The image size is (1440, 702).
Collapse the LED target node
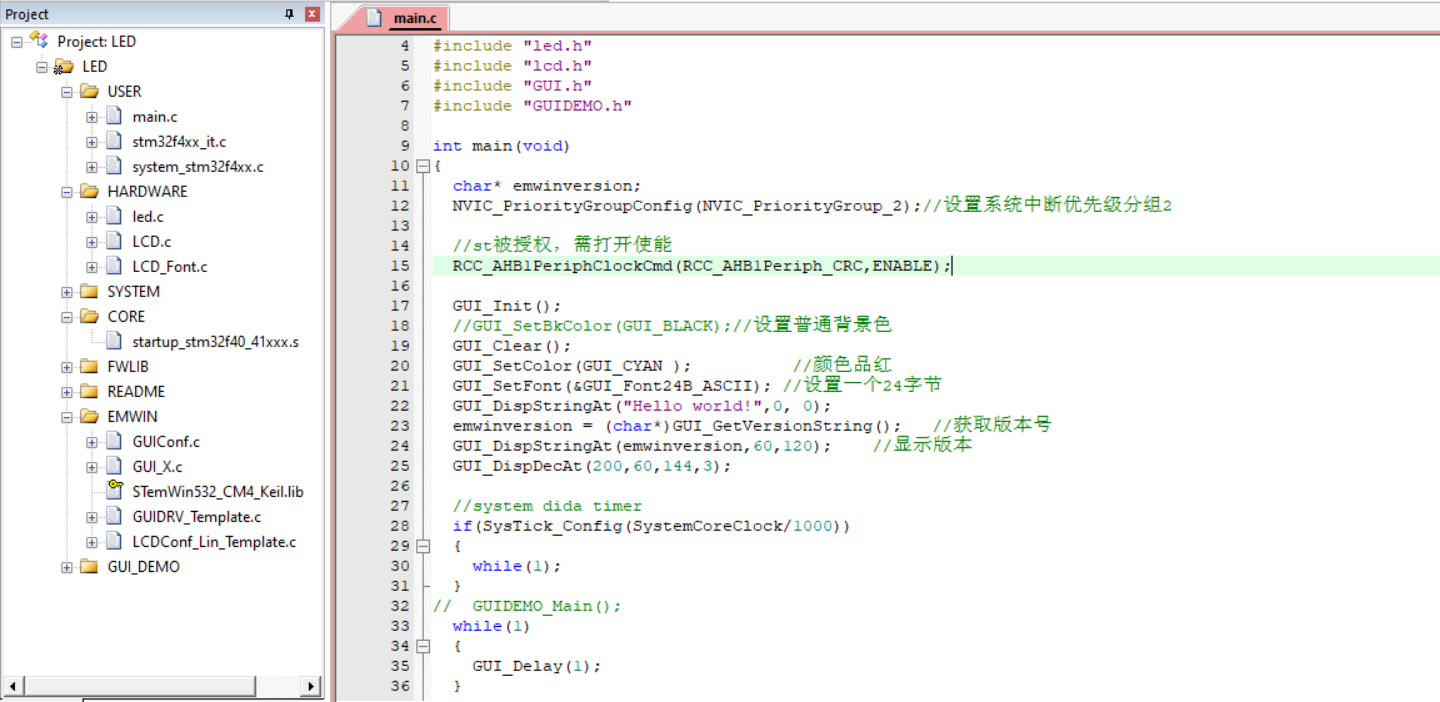[x=42, y=67]
